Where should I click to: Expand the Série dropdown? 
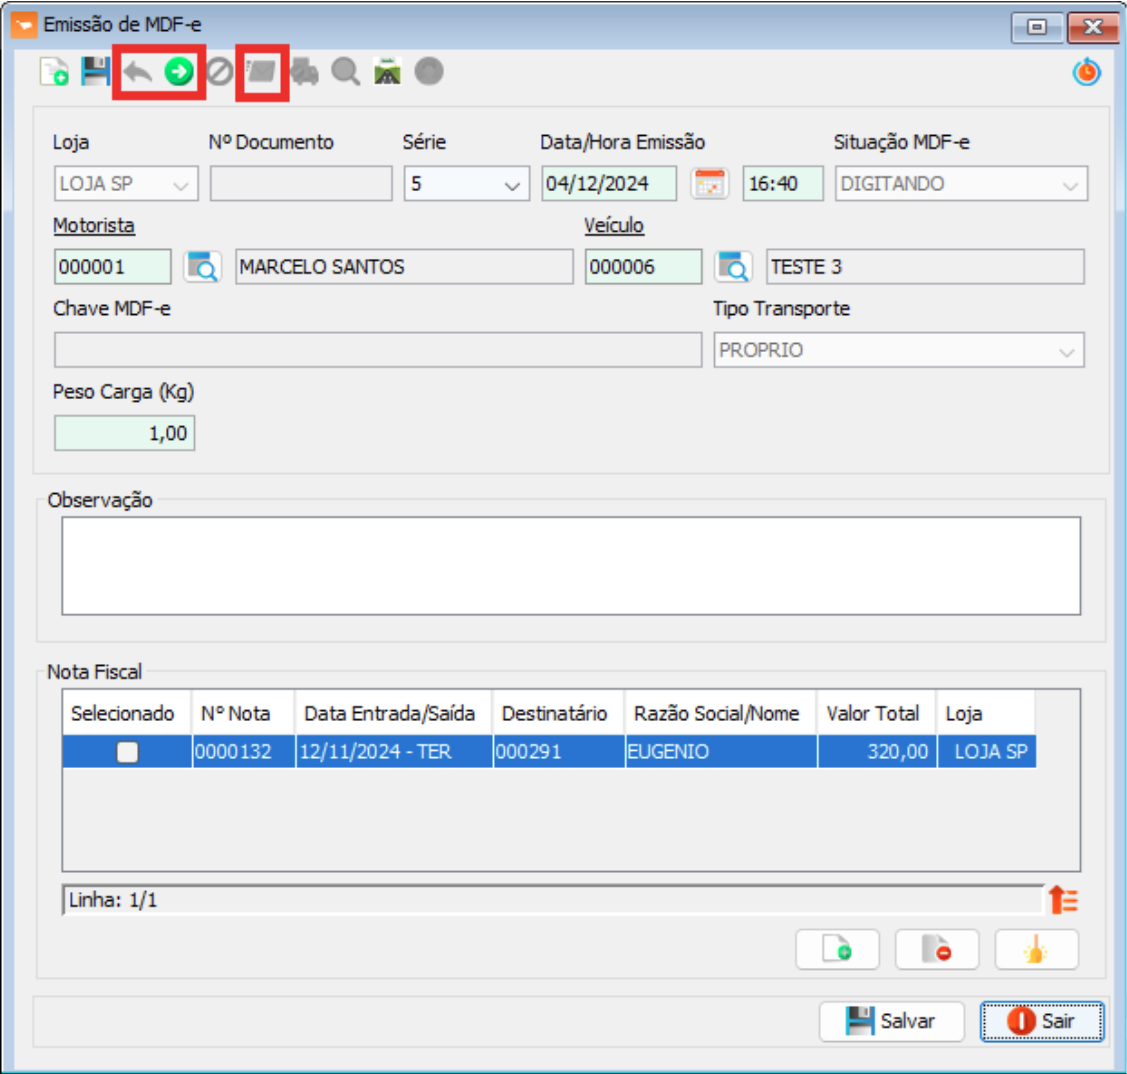[x=511, y=185]
